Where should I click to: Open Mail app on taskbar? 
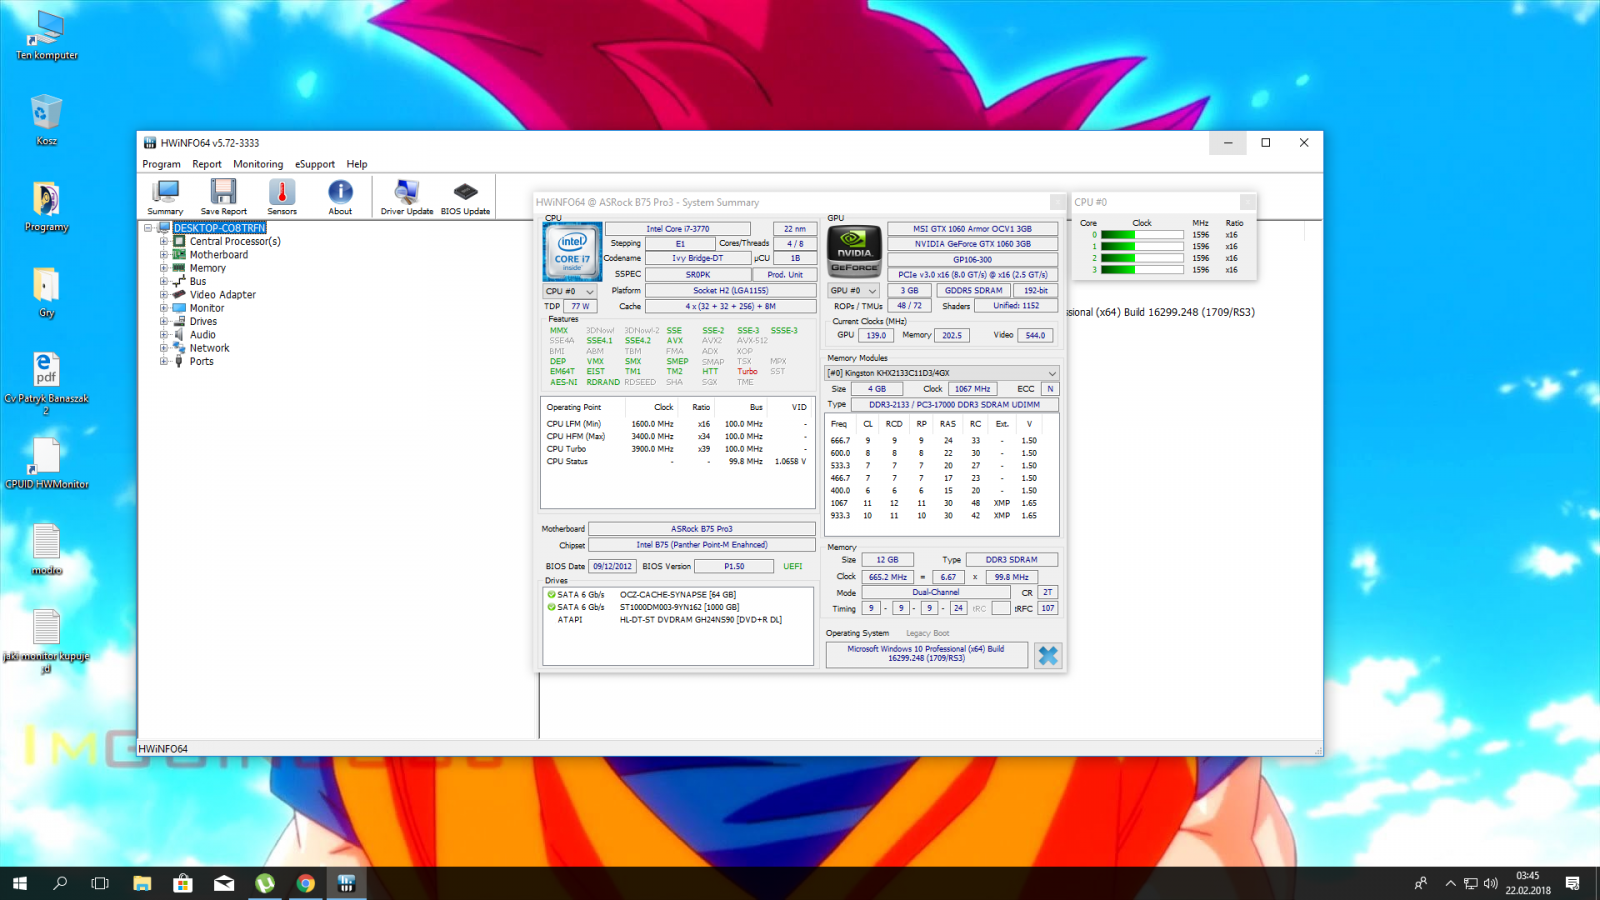tap(224, 883)
